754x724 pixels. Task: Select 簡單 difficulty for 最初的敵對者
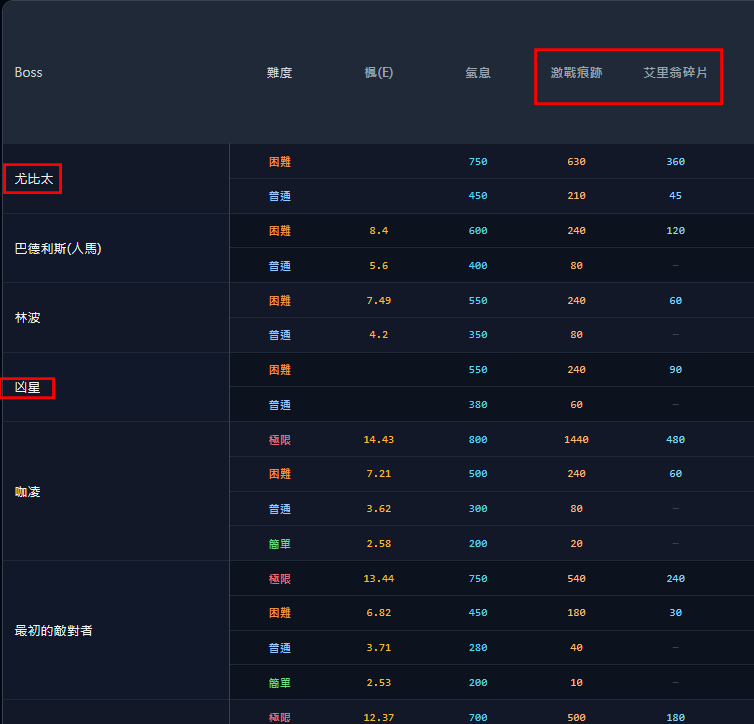(279, 683)
